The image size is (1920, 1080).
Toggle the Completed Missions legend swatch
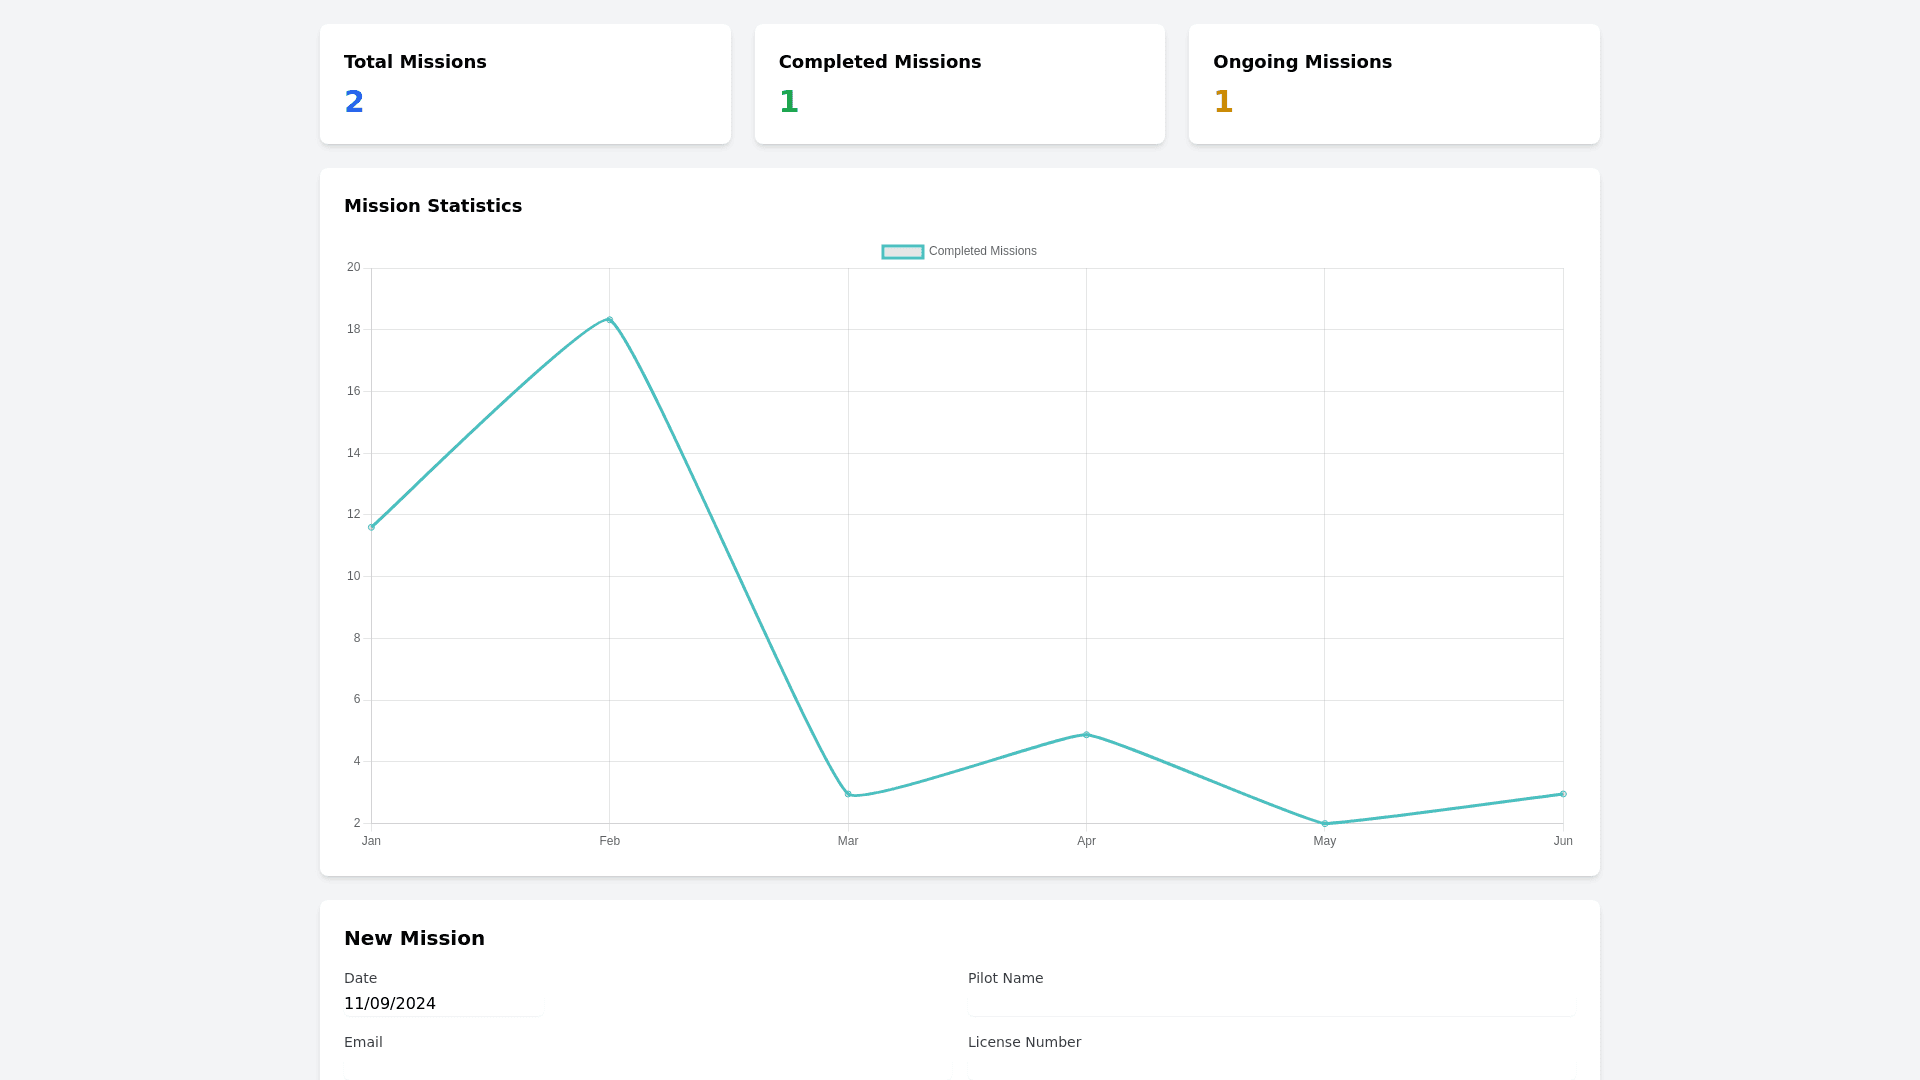pyautogui.click(x=902, y=252)
